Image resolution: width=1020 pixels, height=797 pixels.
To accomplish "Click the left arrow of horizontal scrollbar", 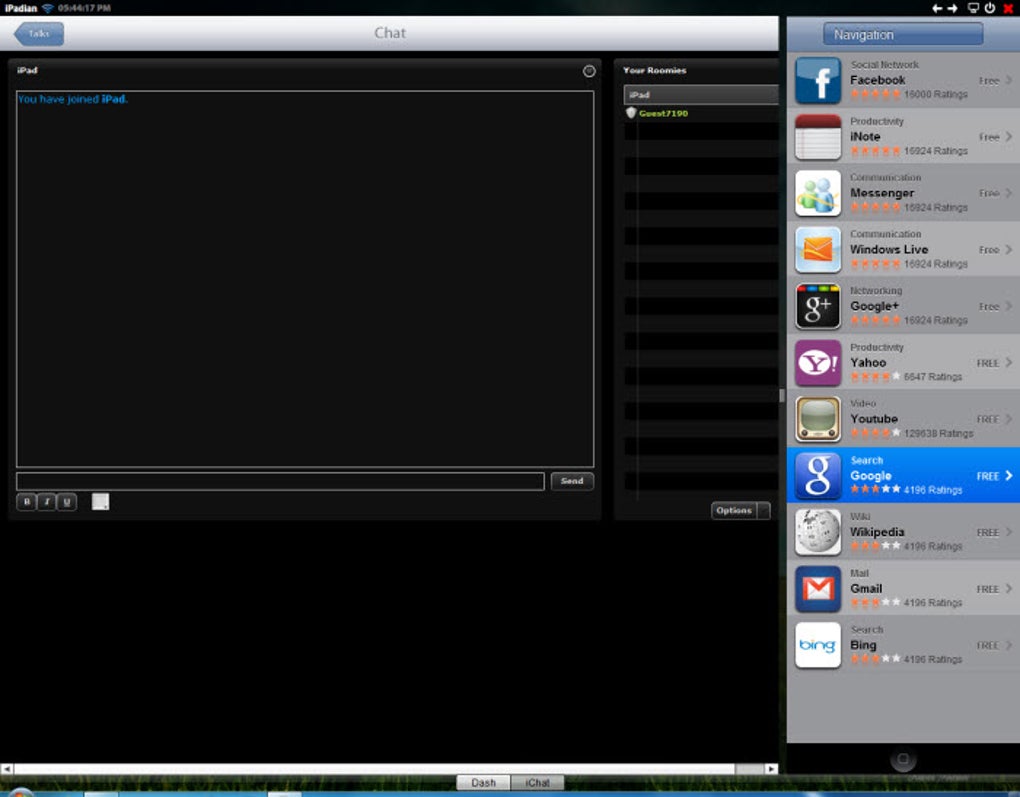I will pos(7,769).
